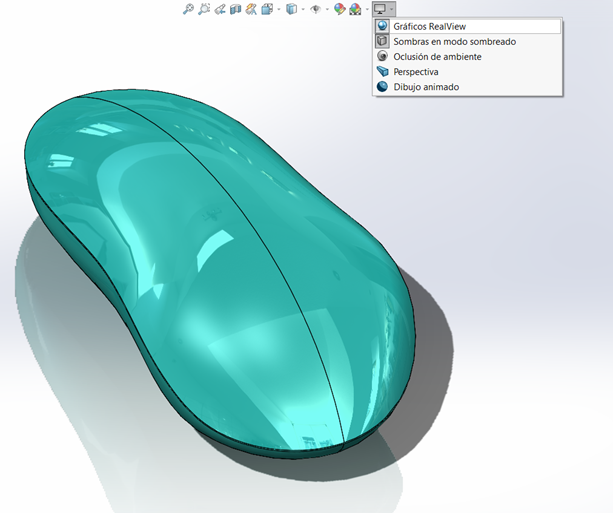Viewport: 613px width, 513px height.
Task: Toggle Gráficos RealView menu option
Action: [x=468, y=26]
